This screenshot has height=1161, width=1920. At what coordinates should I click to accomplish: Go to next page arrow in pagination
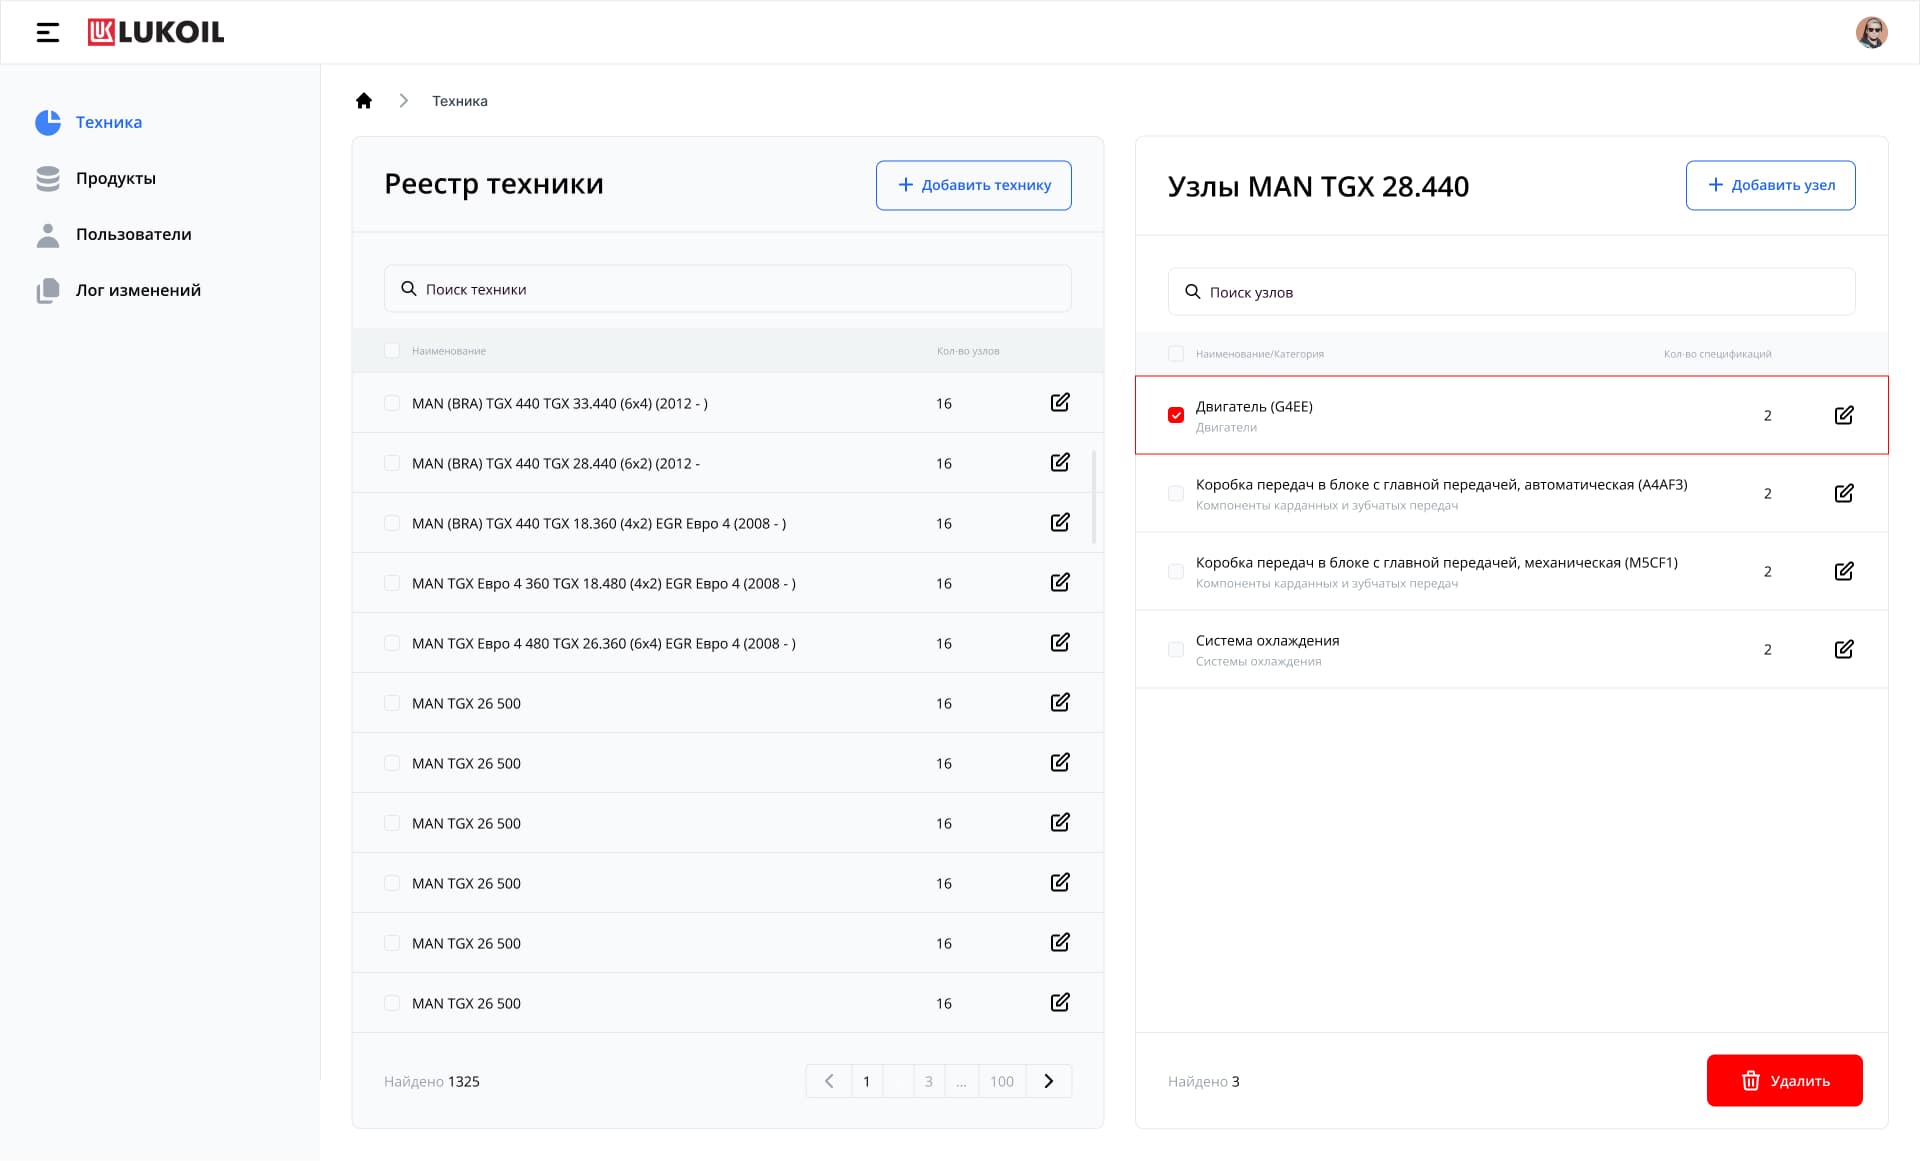[x=1049, y=1081]
